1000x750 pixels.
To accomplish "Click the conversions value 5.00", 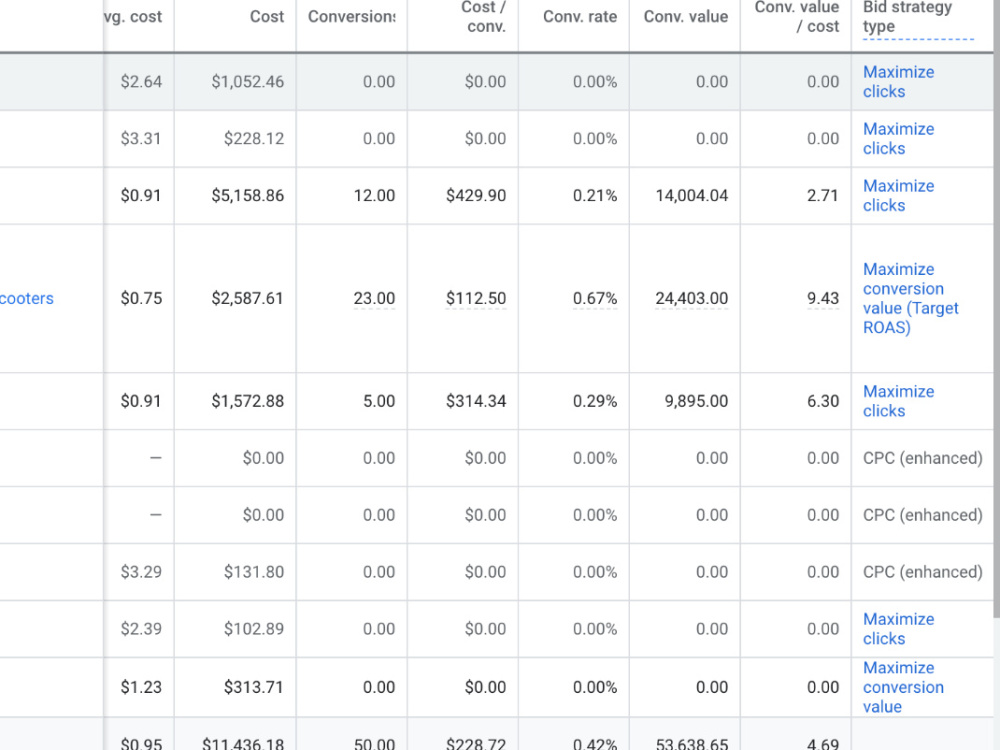I will [379, 401].
